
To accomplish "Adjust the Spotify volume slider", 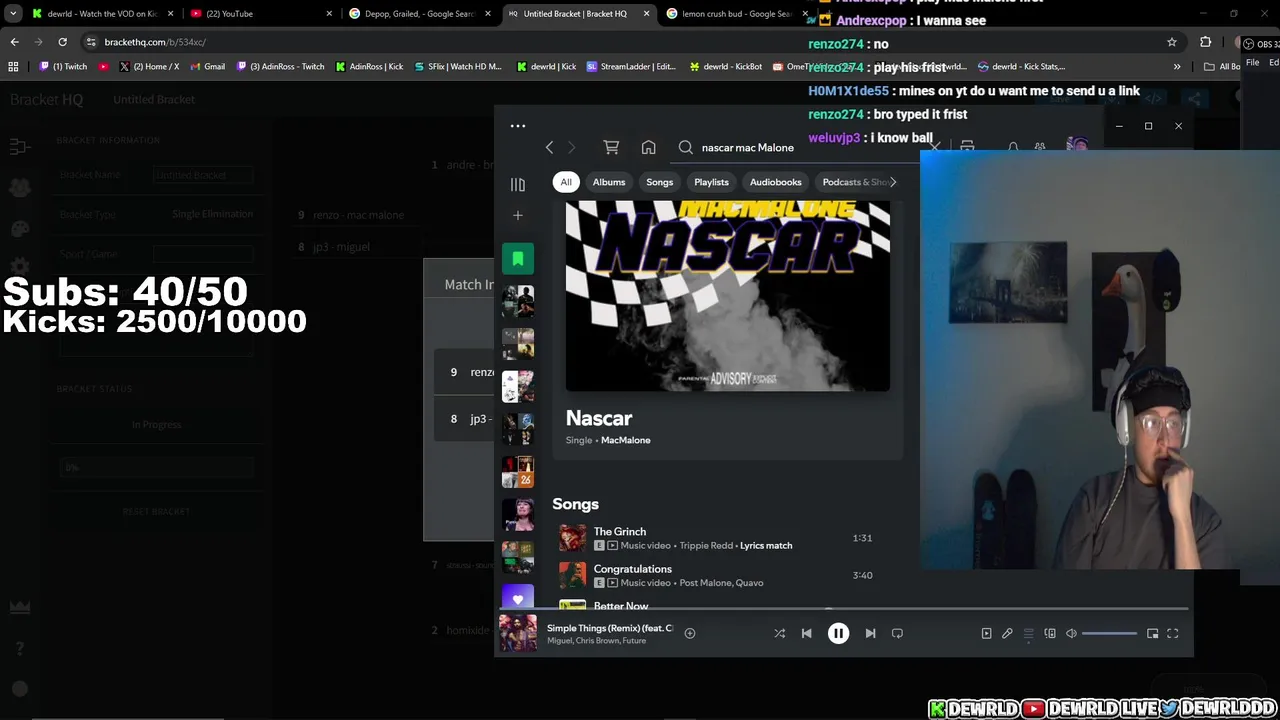I will click(1109, 633).
